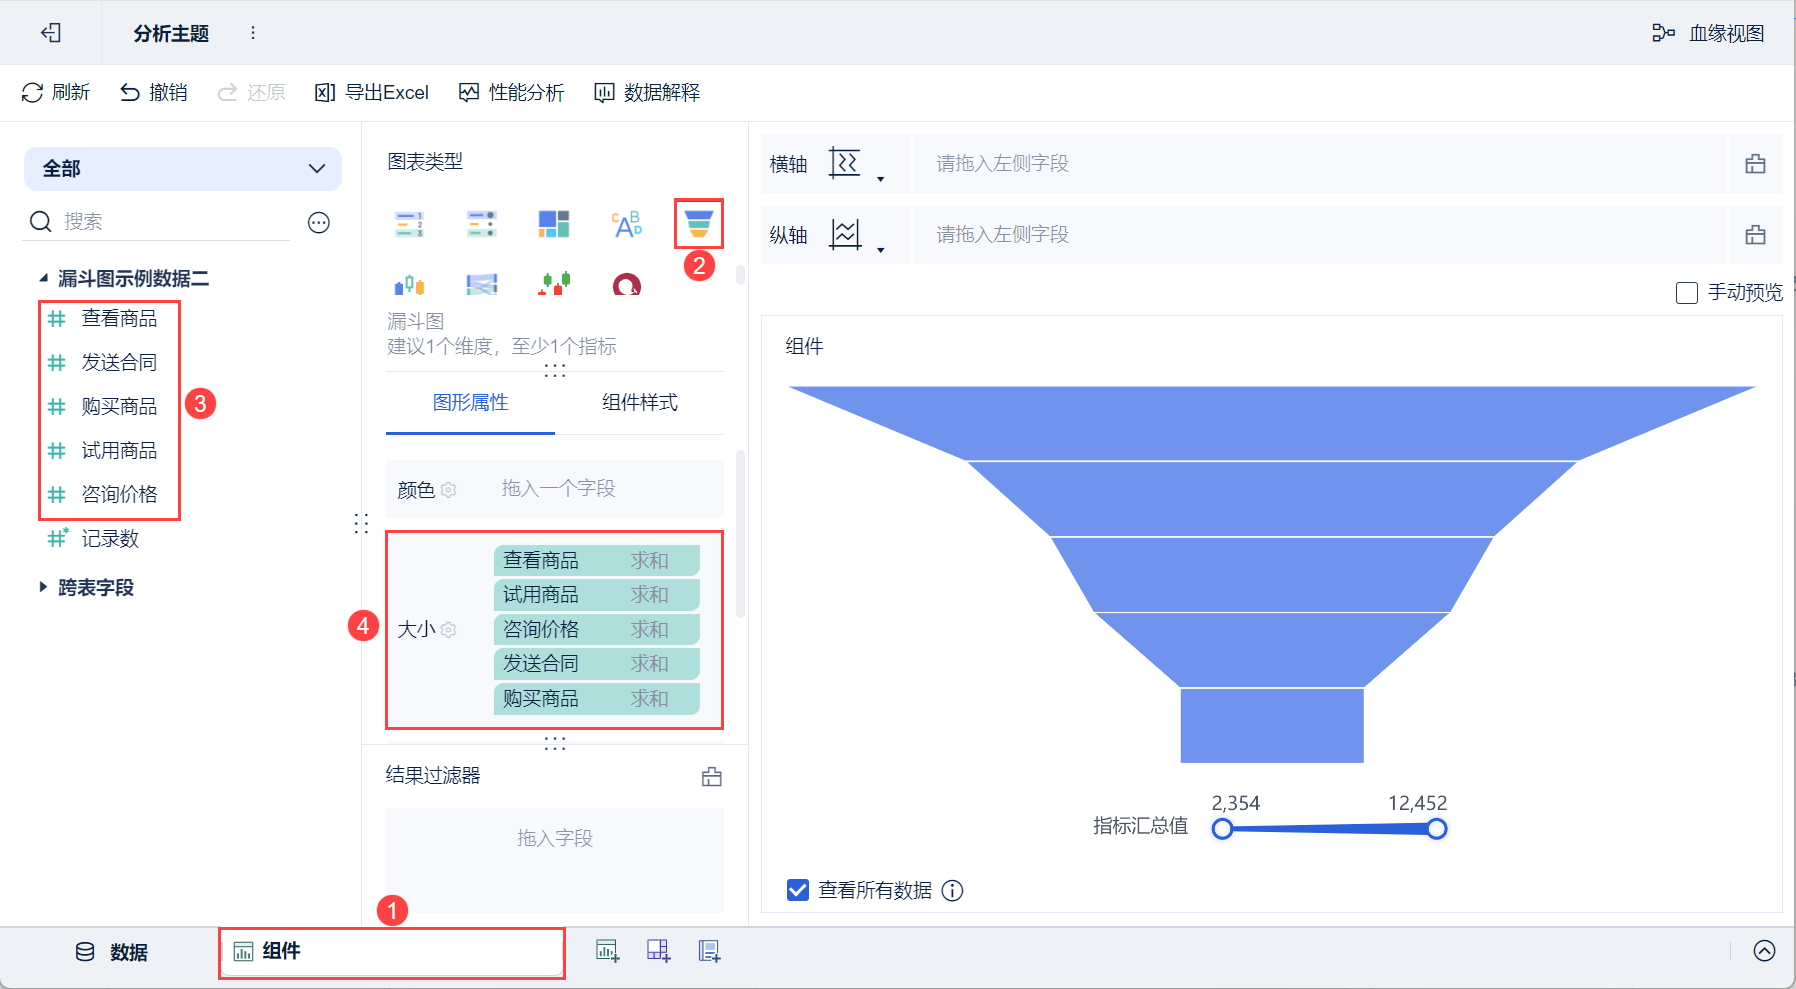This screenshot has height=989, width=1796.
Task: Switch to the 组件样式 tab
Action: (x=640, y=402)
